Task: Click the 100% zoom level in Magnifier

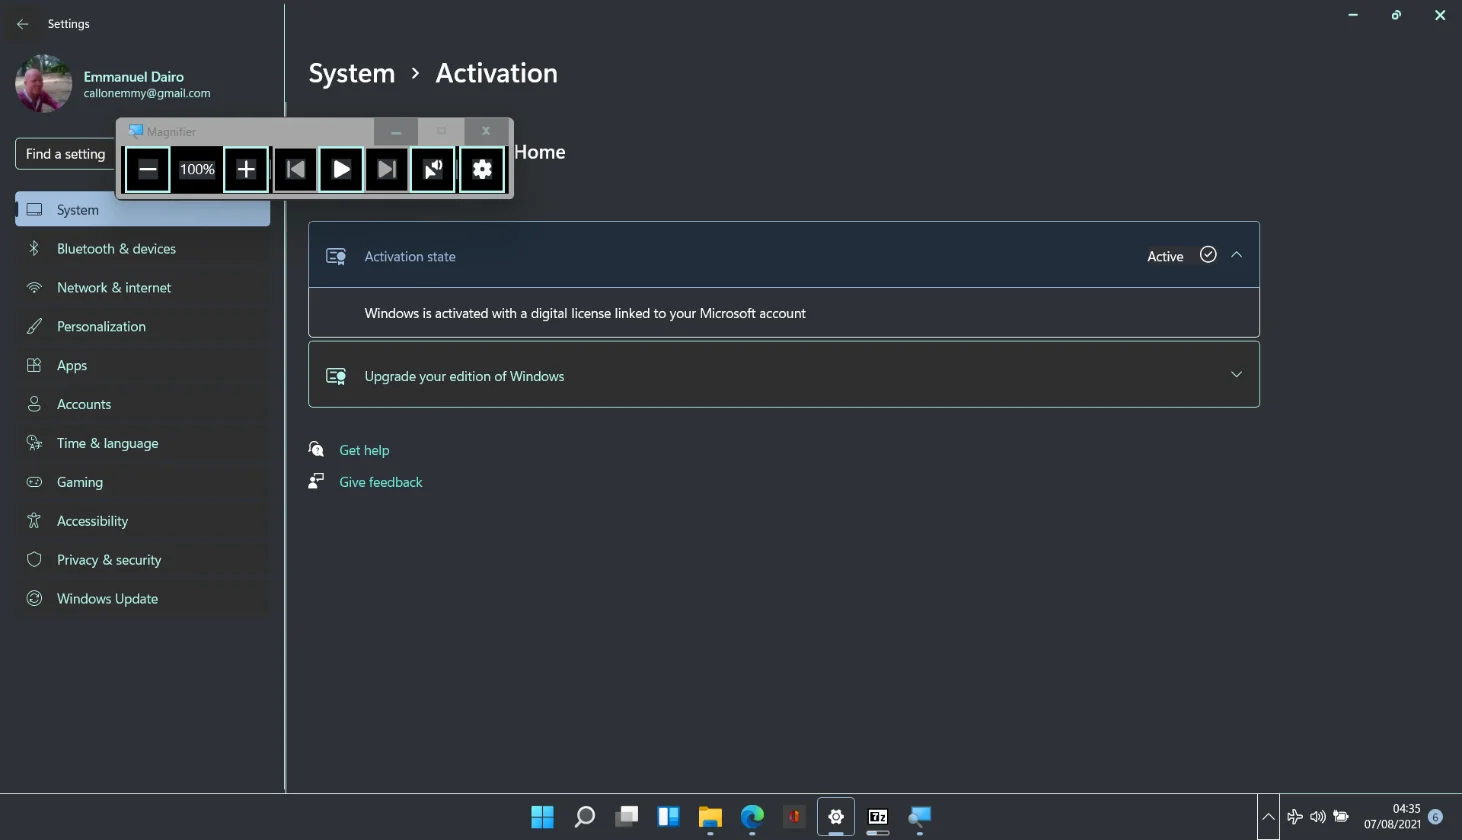Action: (197, 169)
